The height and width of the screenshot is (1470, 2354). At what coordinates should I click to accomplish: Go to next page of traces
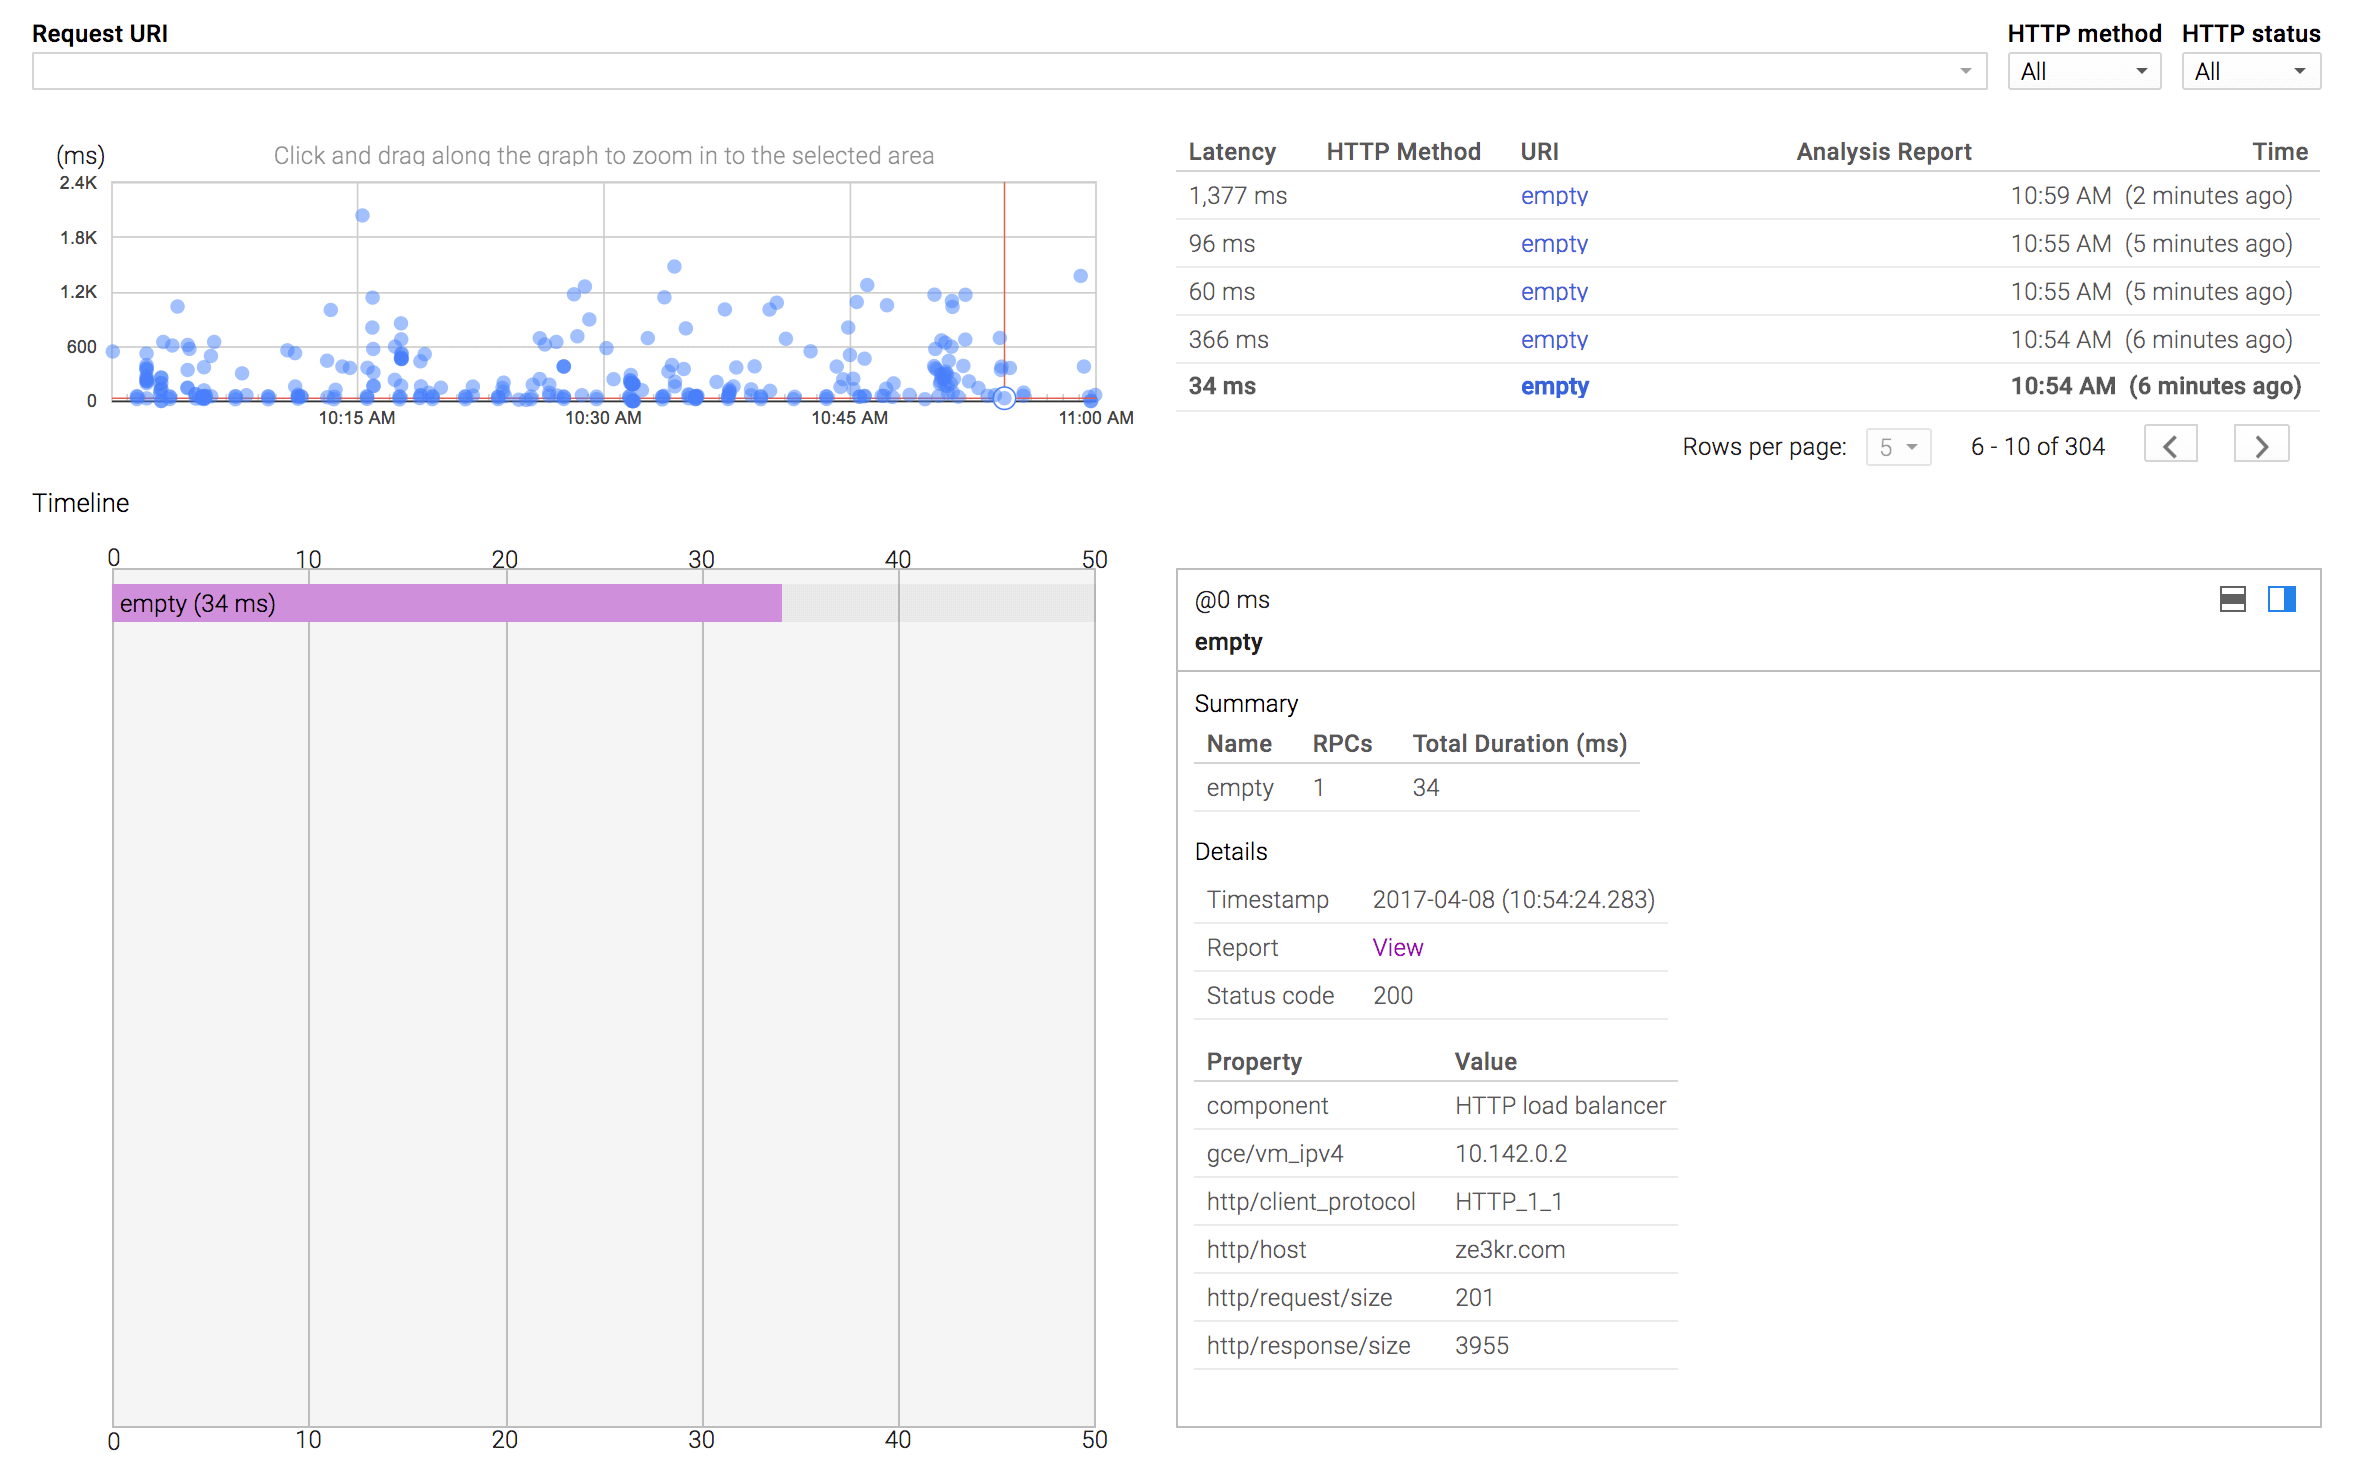(2261, 445)
